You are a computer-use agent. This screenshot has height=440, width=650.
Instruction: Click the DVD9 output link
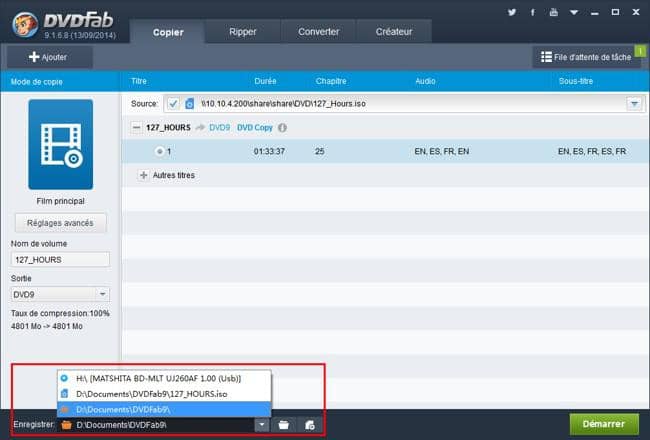[x=219, y=128]
